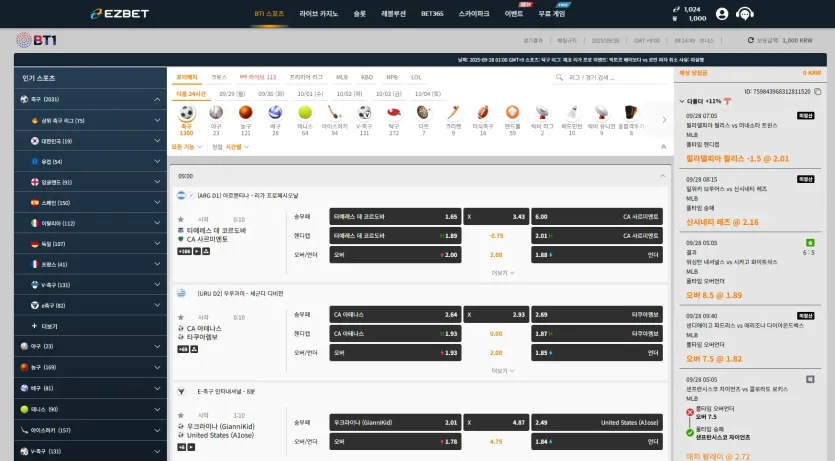The width and height of the screenshot is (835, 461).
Task: Select the ice hockey stick icon (94)
Action: 334,112
